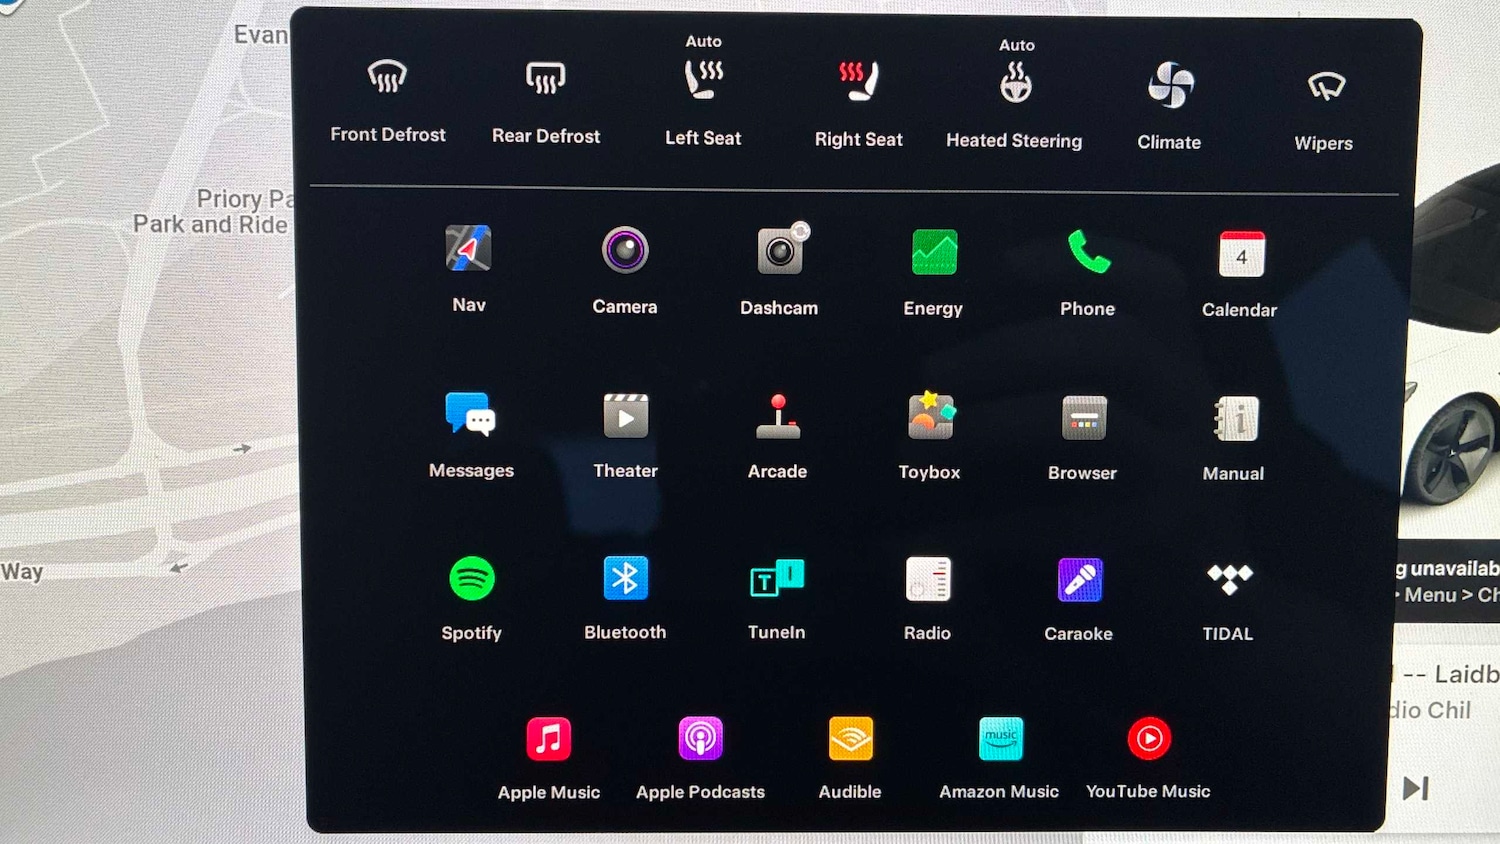This screenshot has width=1500, height=844.
Task: Open the Caraoke app
Action: [1079, 580]
